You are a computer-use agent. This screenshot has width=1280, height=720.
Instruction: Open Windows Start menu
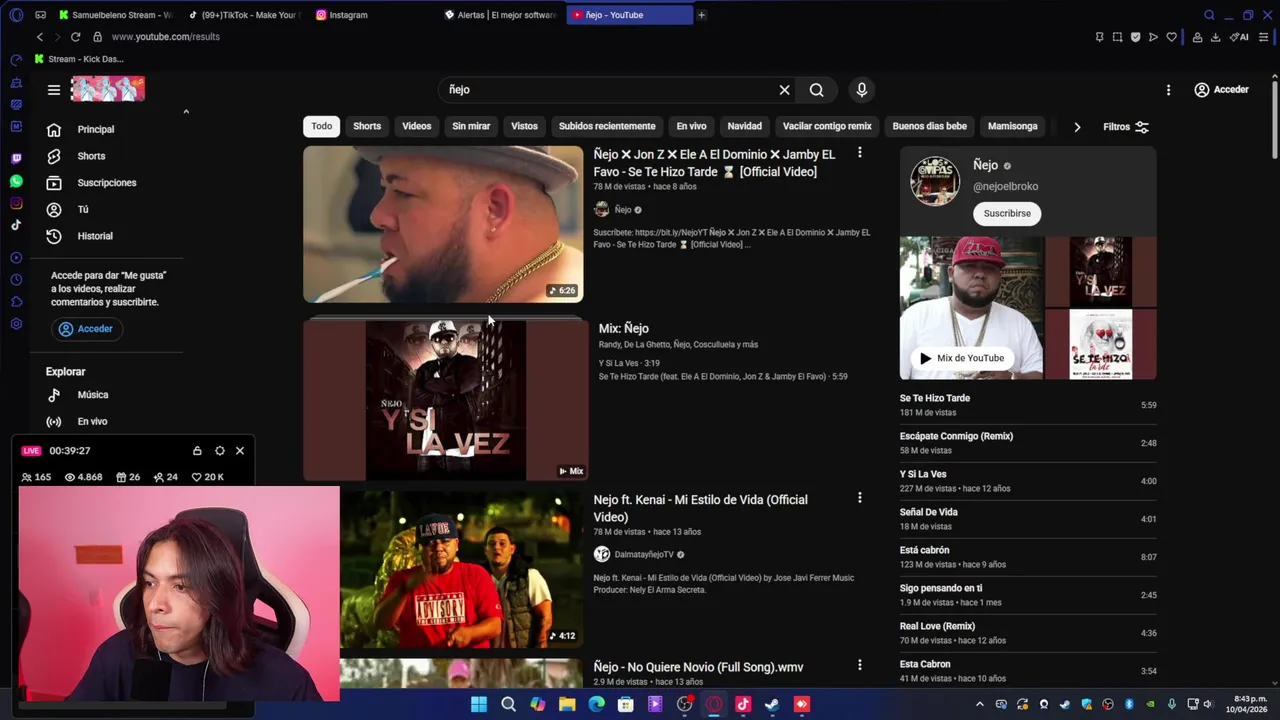pyautogui.click(x=479, y=704)
